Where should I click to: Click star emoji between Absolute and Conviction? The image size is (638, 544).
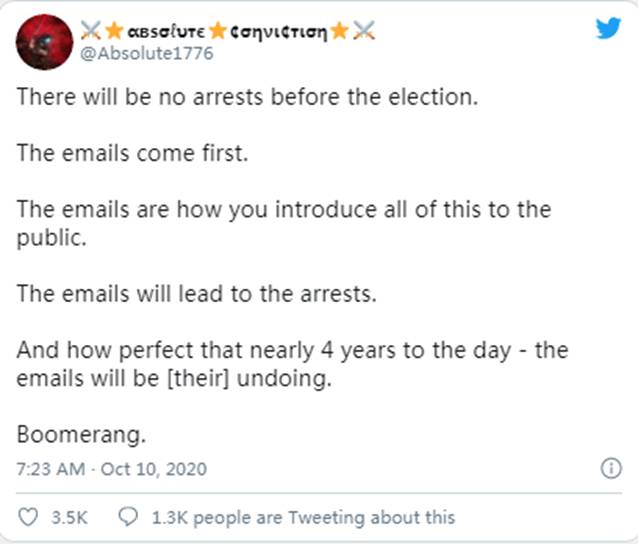pos(217,31)
